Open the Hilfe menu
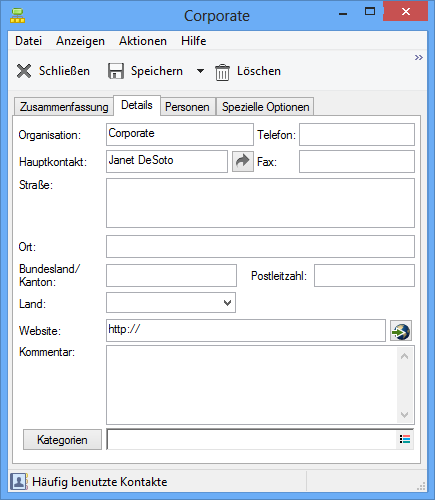The width and height of the screenshot is (435, 500). 194,41
